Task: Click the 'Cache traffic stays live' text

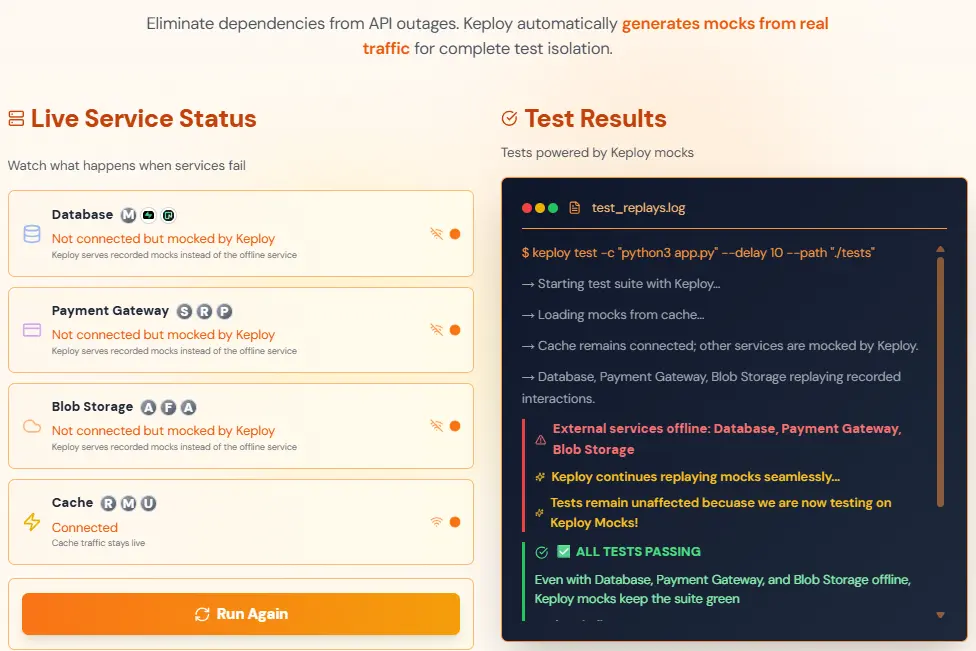Action: pos(98,543)
